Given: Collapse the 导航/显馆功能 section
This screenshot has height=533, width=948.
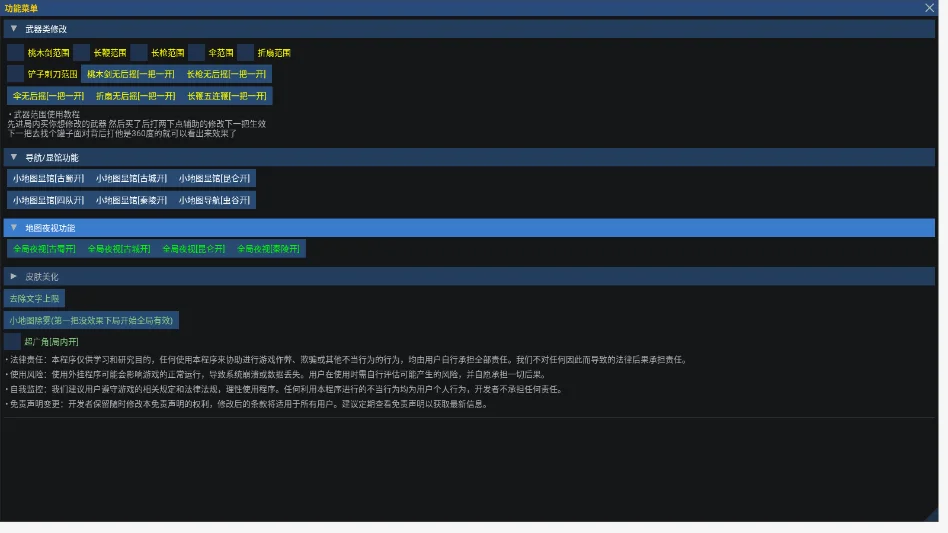Looking at the screenshot, I should point(14,157).
